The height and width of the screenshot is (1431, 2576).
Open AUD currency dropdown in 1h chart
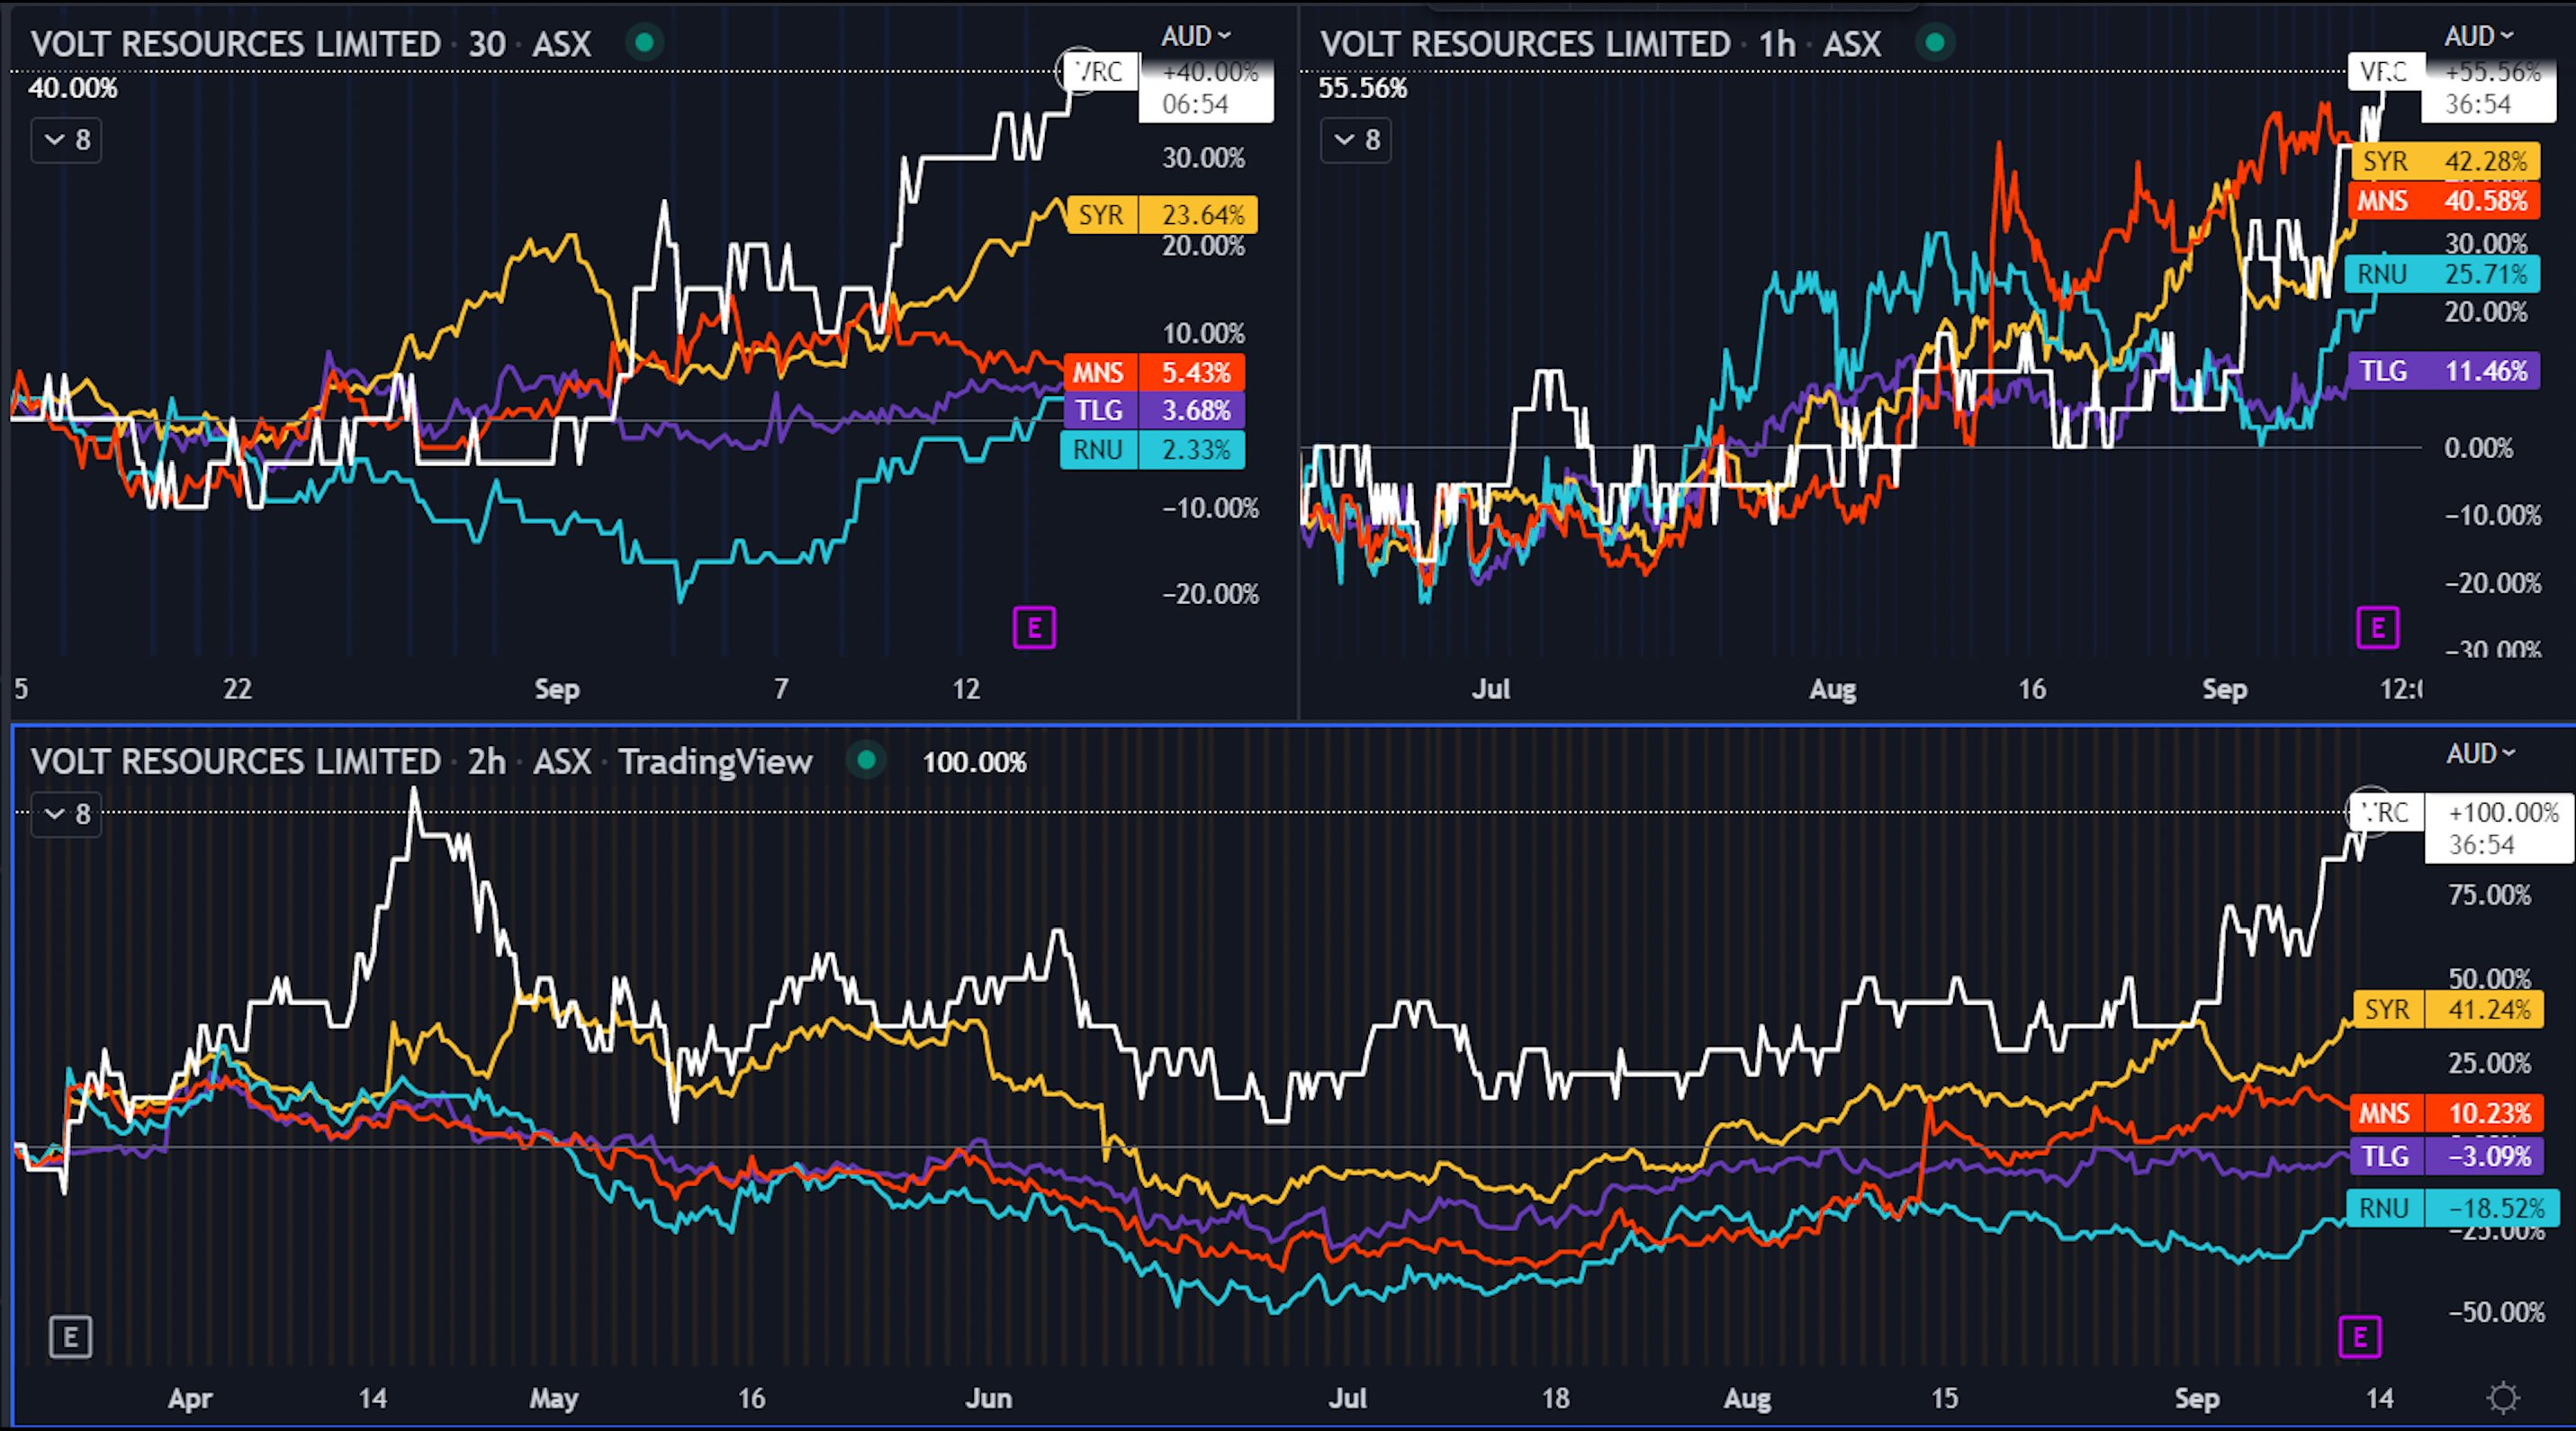(2478, 37)
